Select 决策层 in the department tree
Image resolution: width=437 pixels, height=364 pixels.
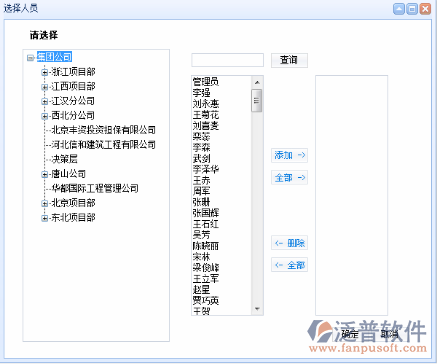64,159
